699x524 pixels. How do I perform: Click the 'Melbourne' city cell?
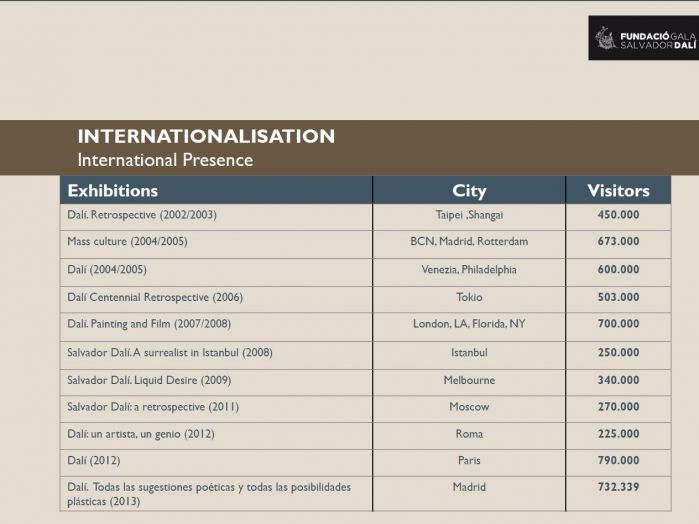[x=469, y=382]
